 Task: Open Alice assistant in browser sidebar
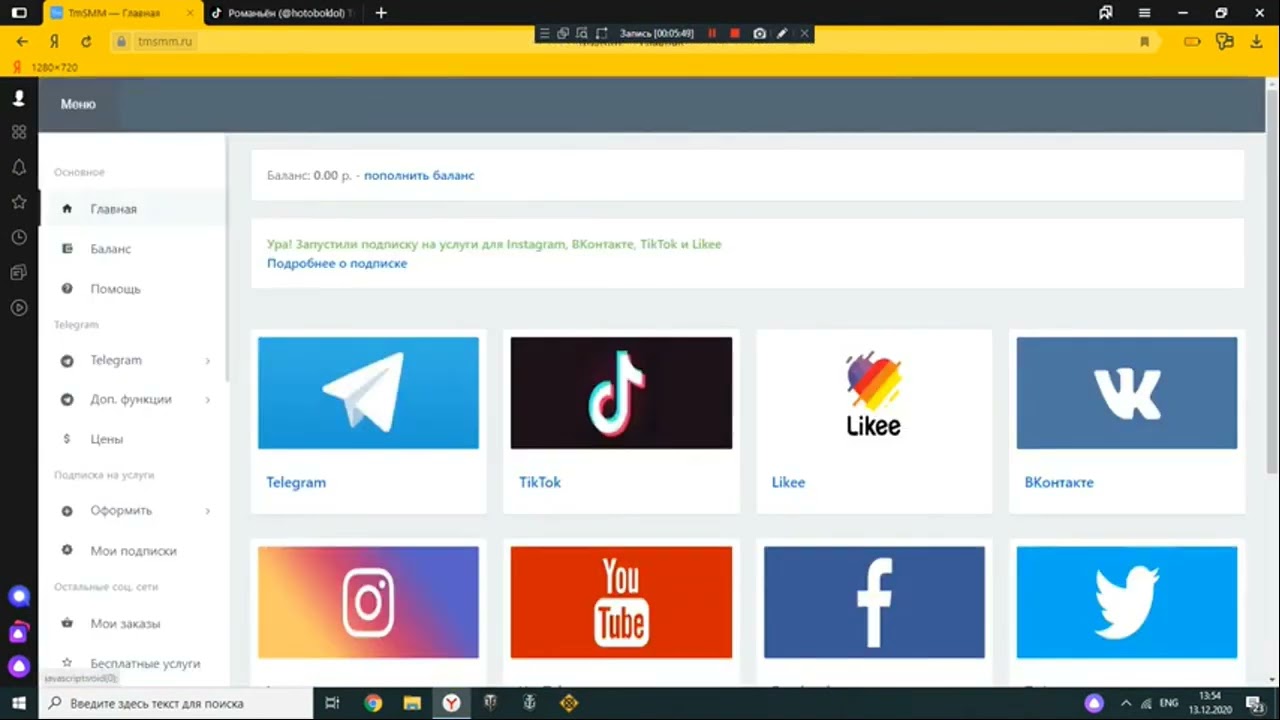click(x=18, y=666)
